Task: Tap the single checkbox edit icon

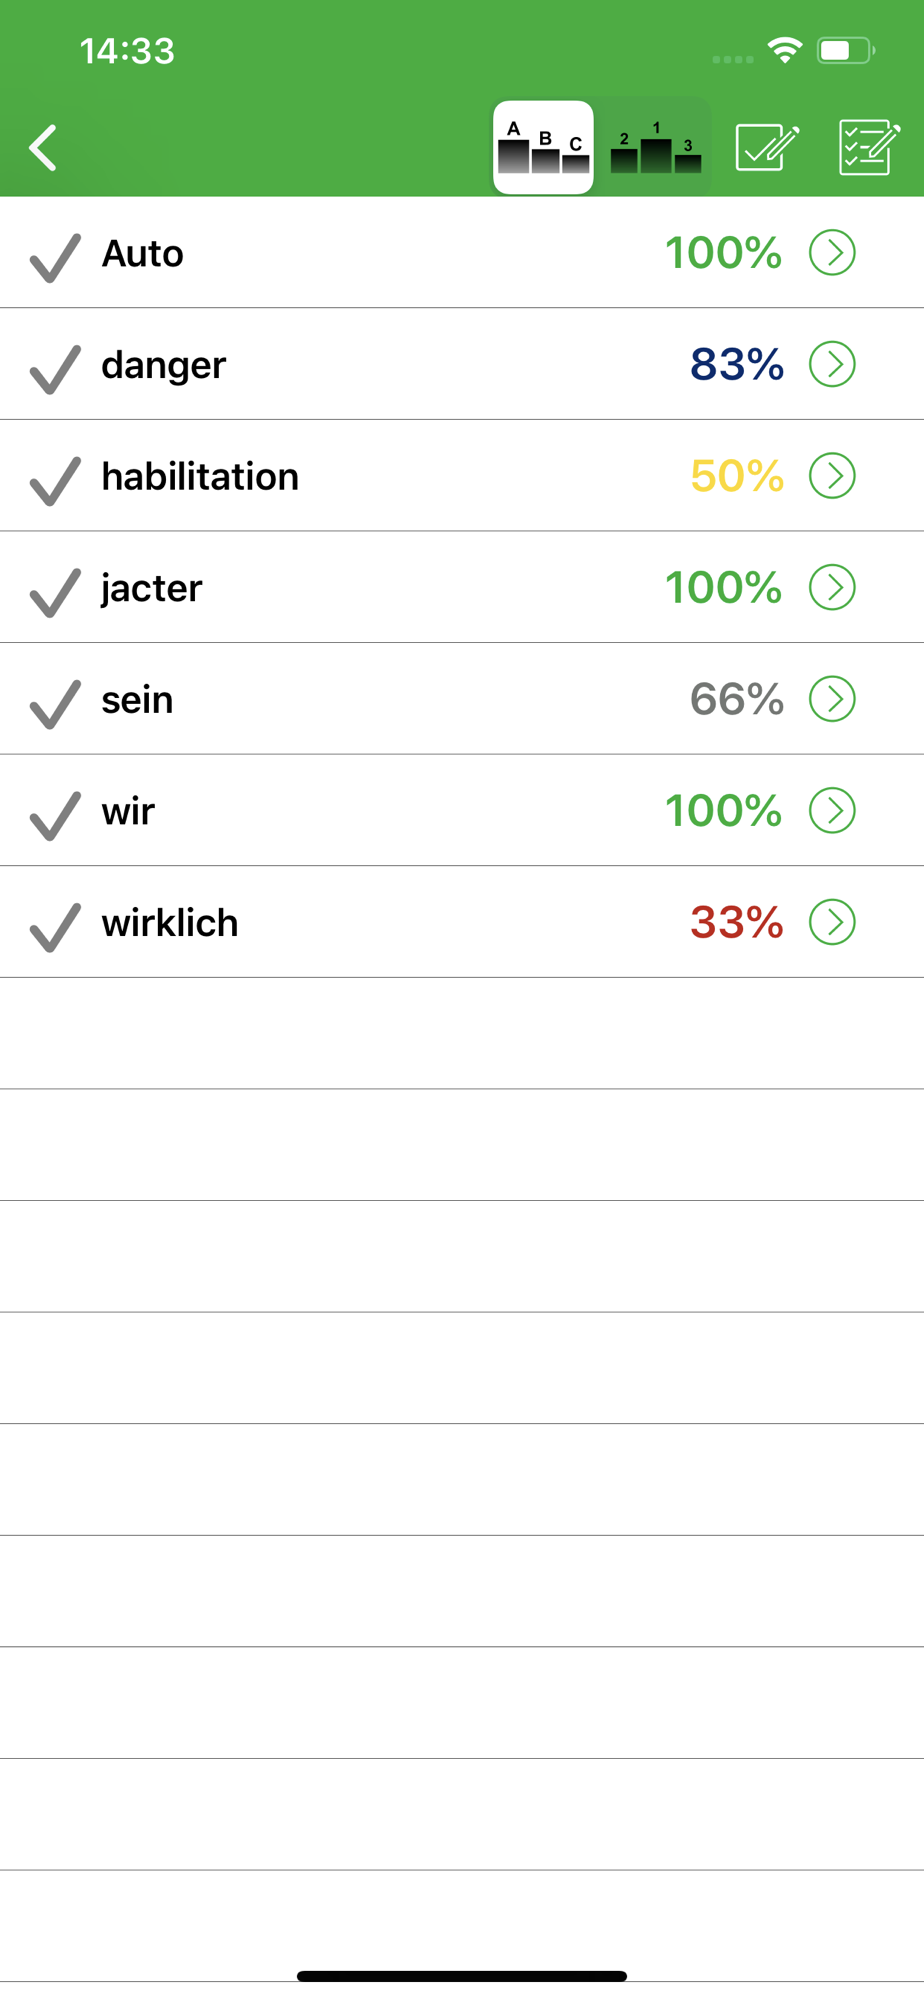Action: (766, 148)
